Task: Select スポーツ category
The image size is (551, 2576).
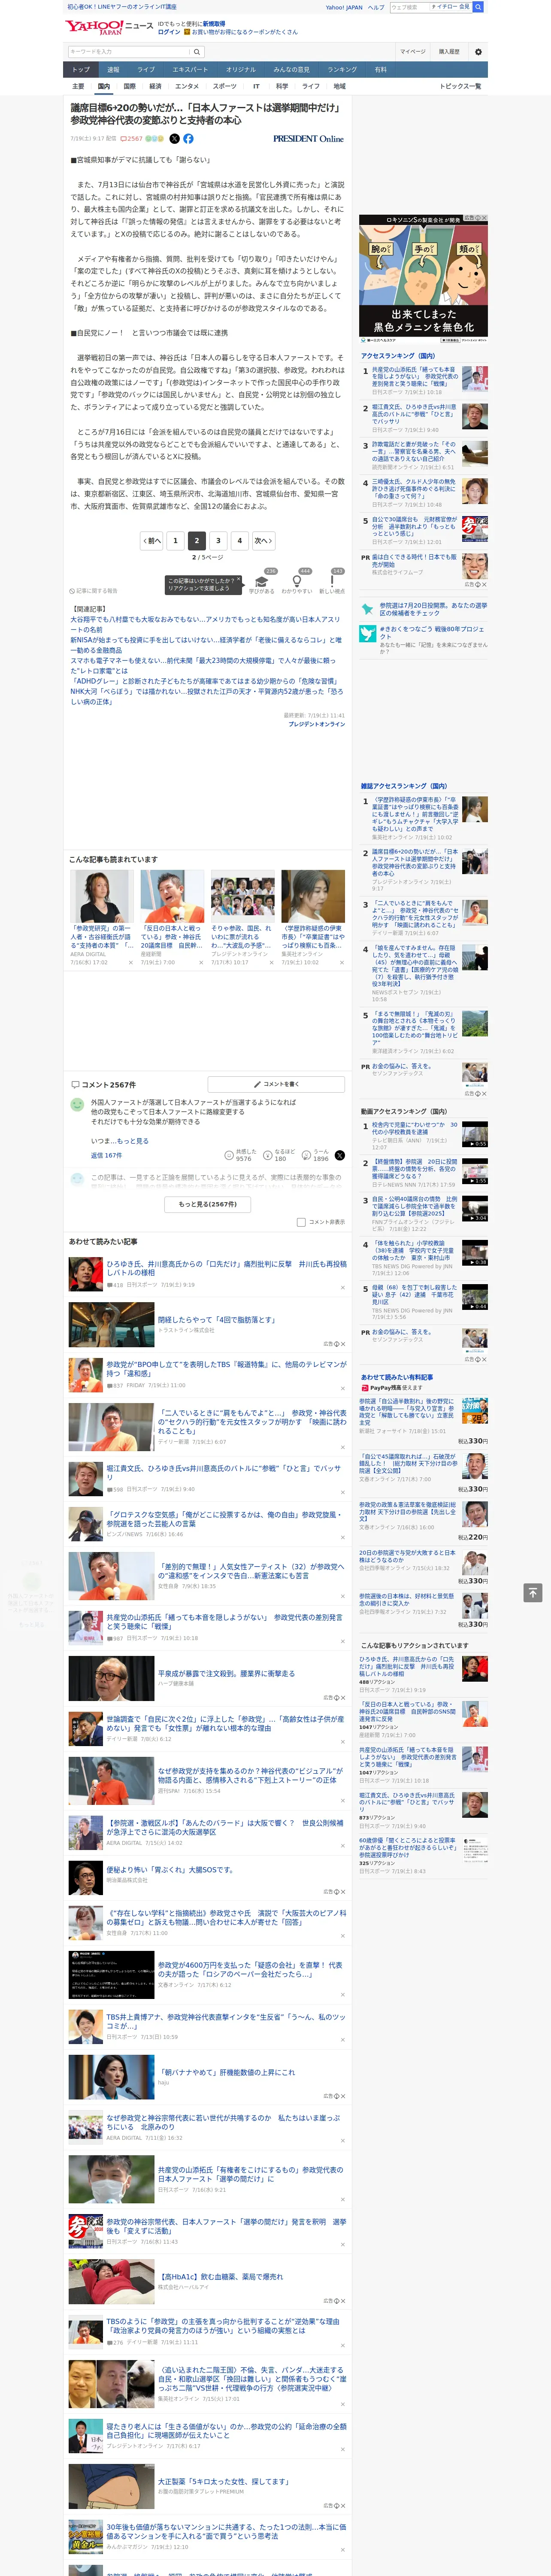Action: 225,86
